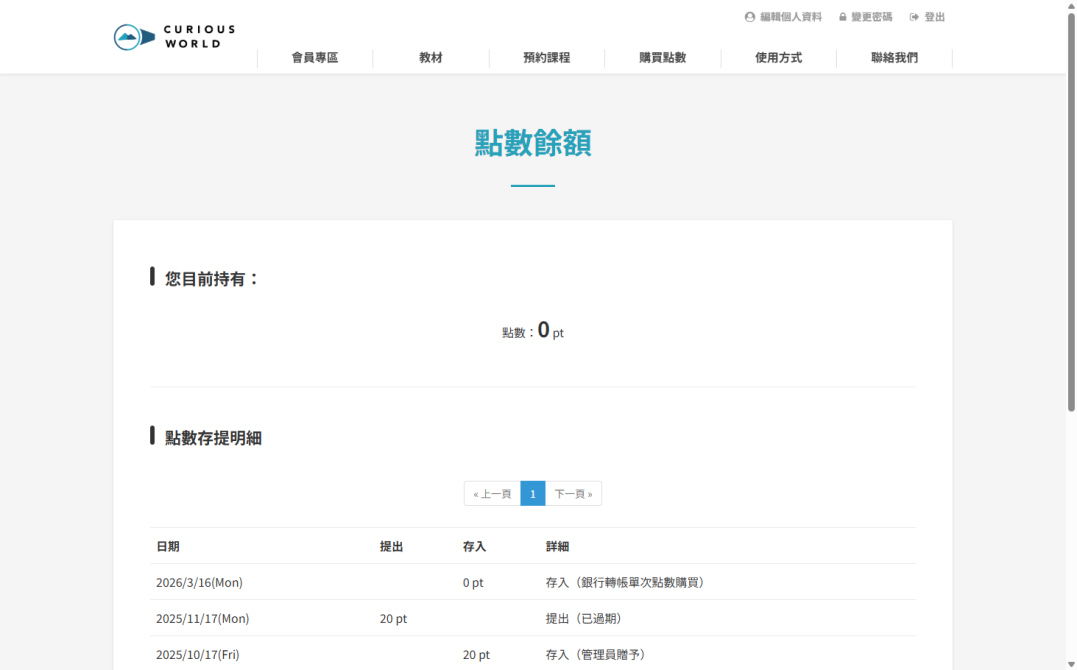Screen dimensions: 1077x670
Task: Click the 提出 column header
Action: coord(392,546)
